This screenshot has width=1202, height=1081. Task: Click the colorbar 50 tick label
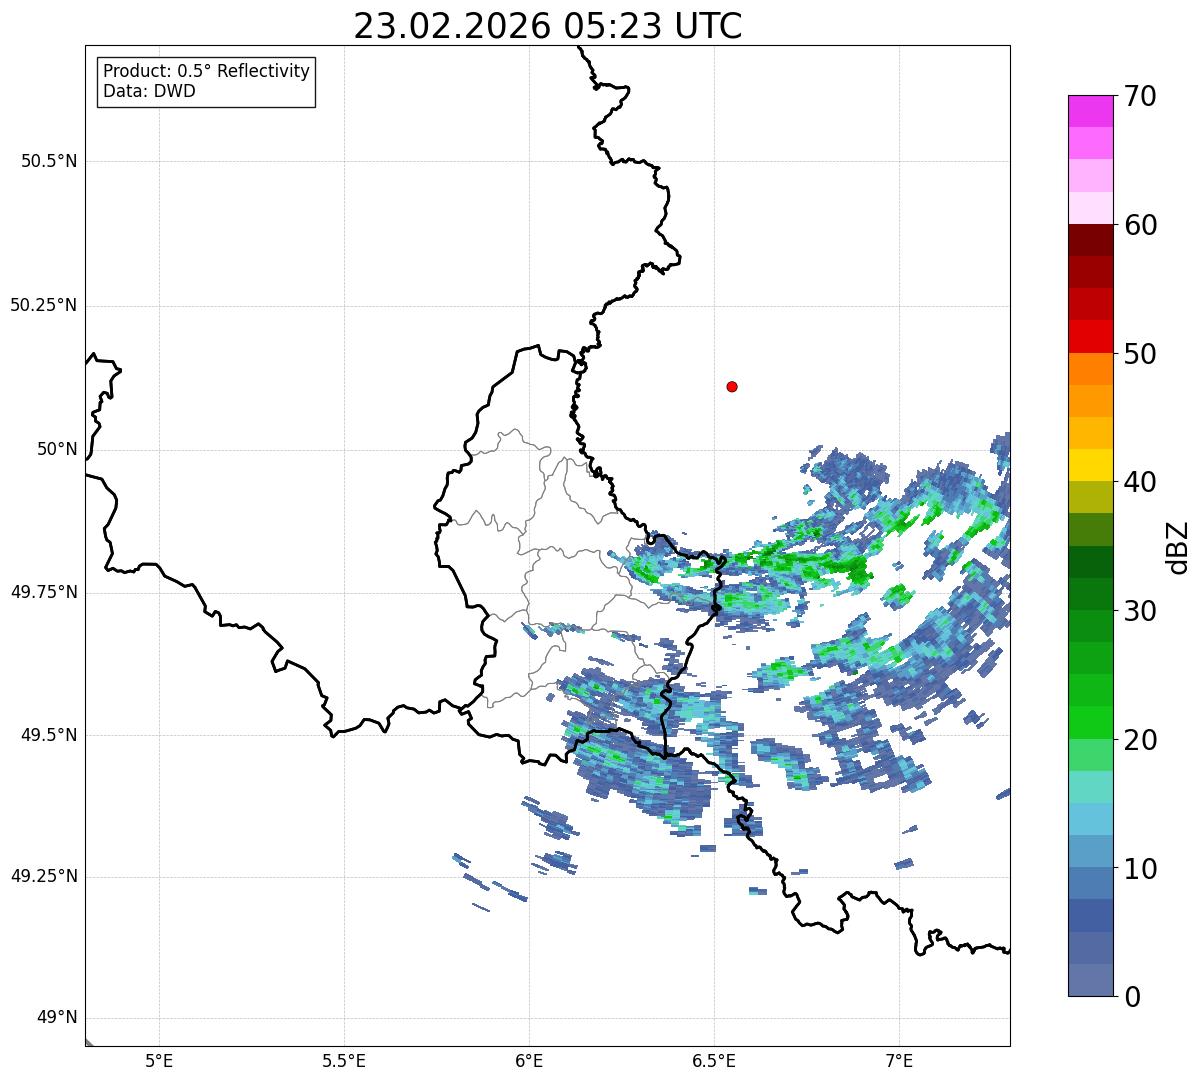(x=1141, y=354)
